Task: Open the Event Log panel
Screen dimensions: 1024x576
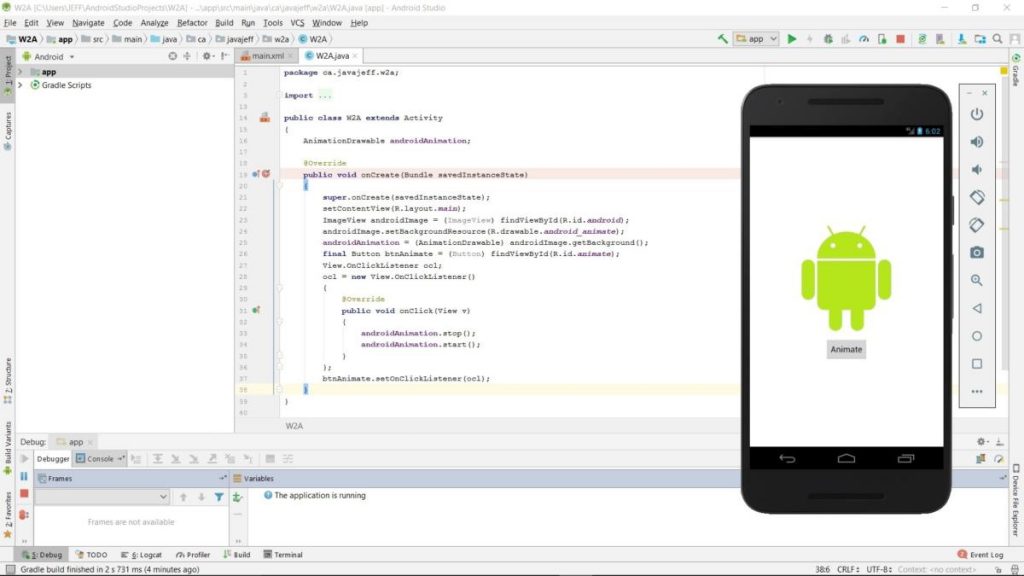Action: click(980, 554)
